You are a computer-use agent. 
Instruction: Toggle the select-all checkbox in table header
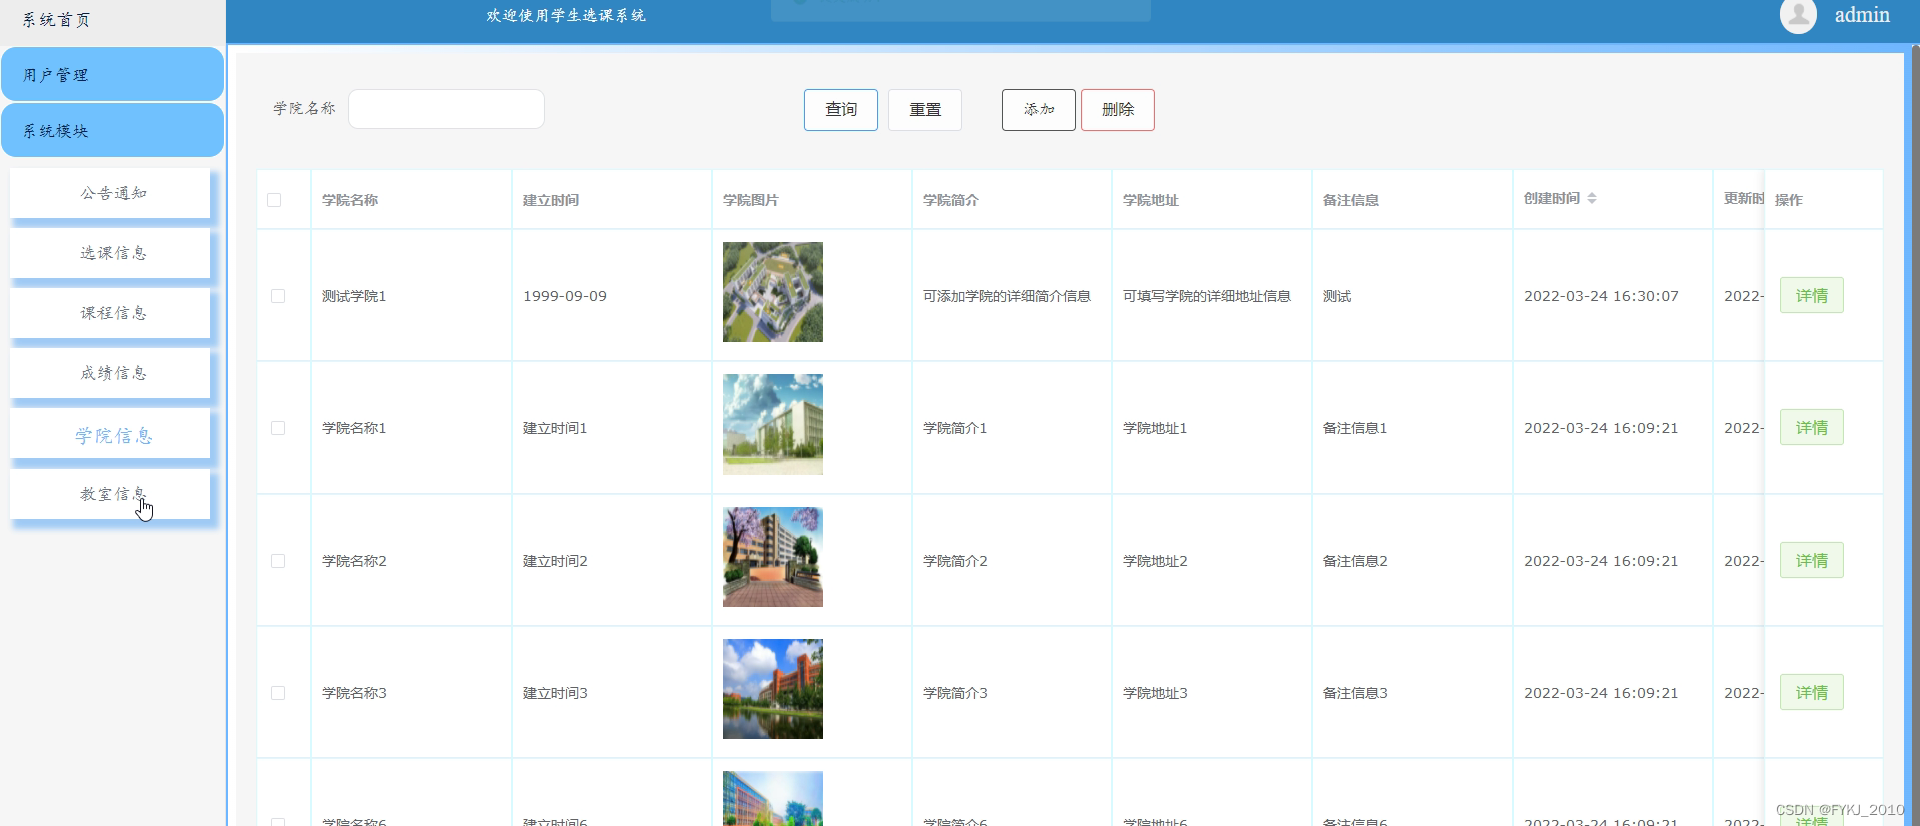coord(274,200)
